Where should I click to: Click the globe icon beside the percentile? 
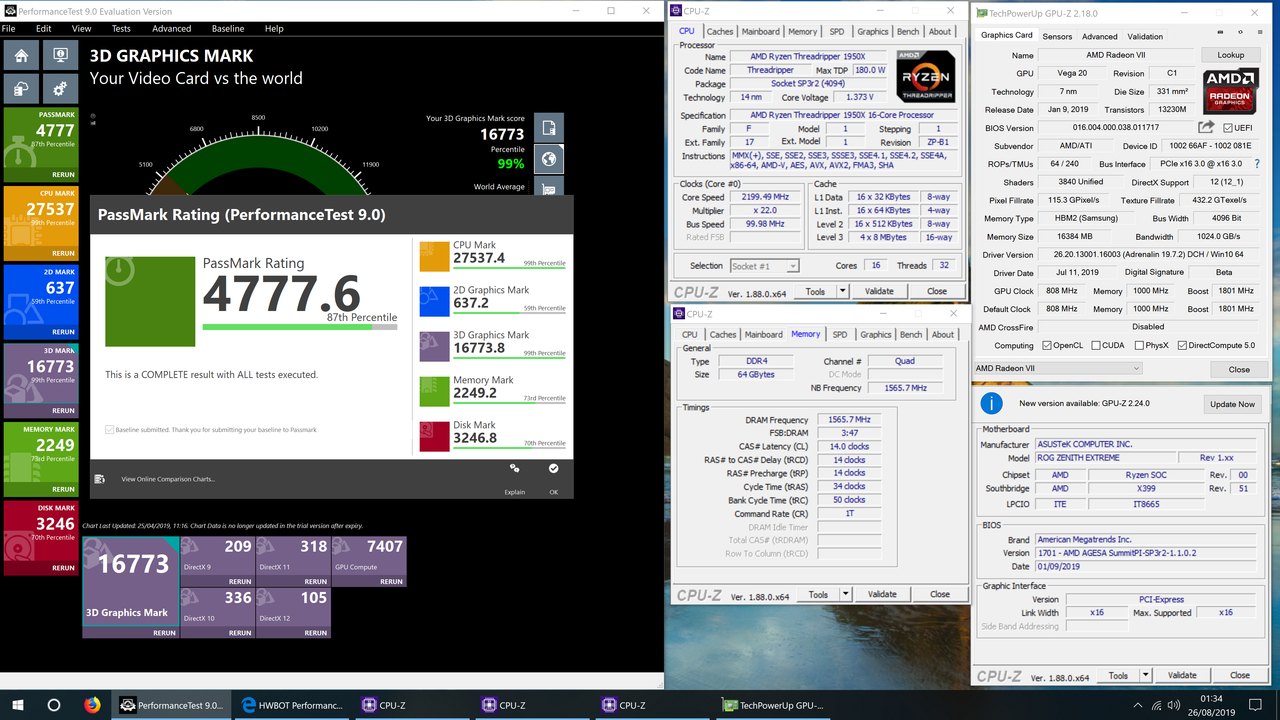tap(549, 159)
